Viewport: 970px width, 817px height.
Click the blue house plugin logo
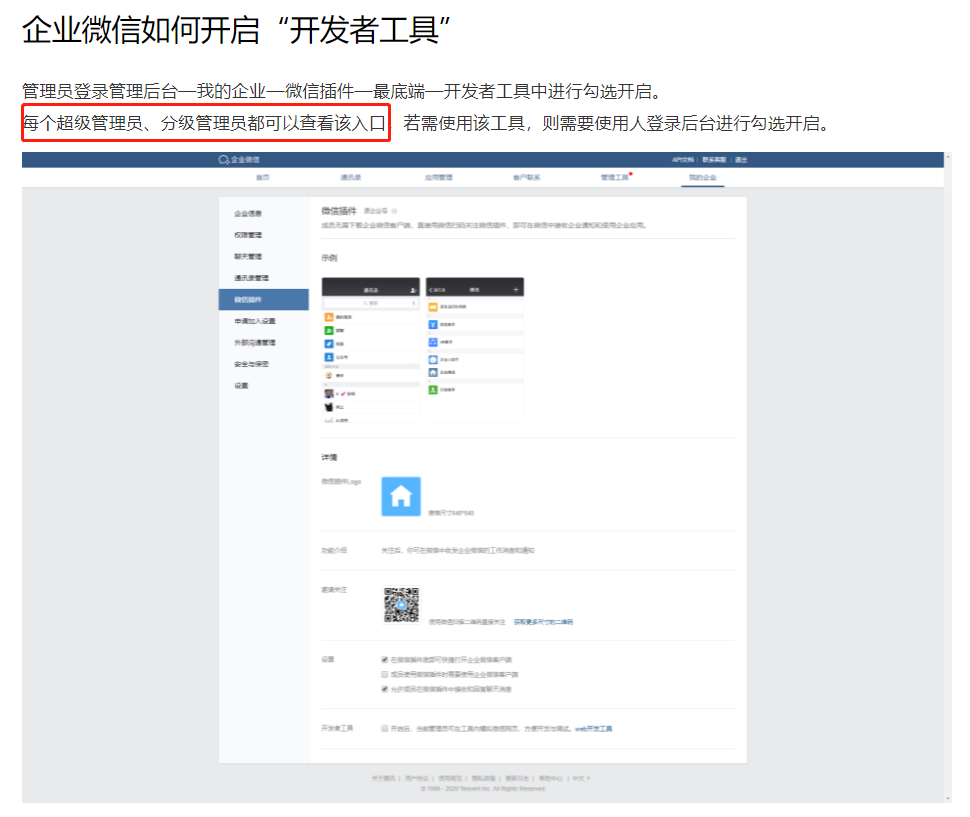point(401,496)
